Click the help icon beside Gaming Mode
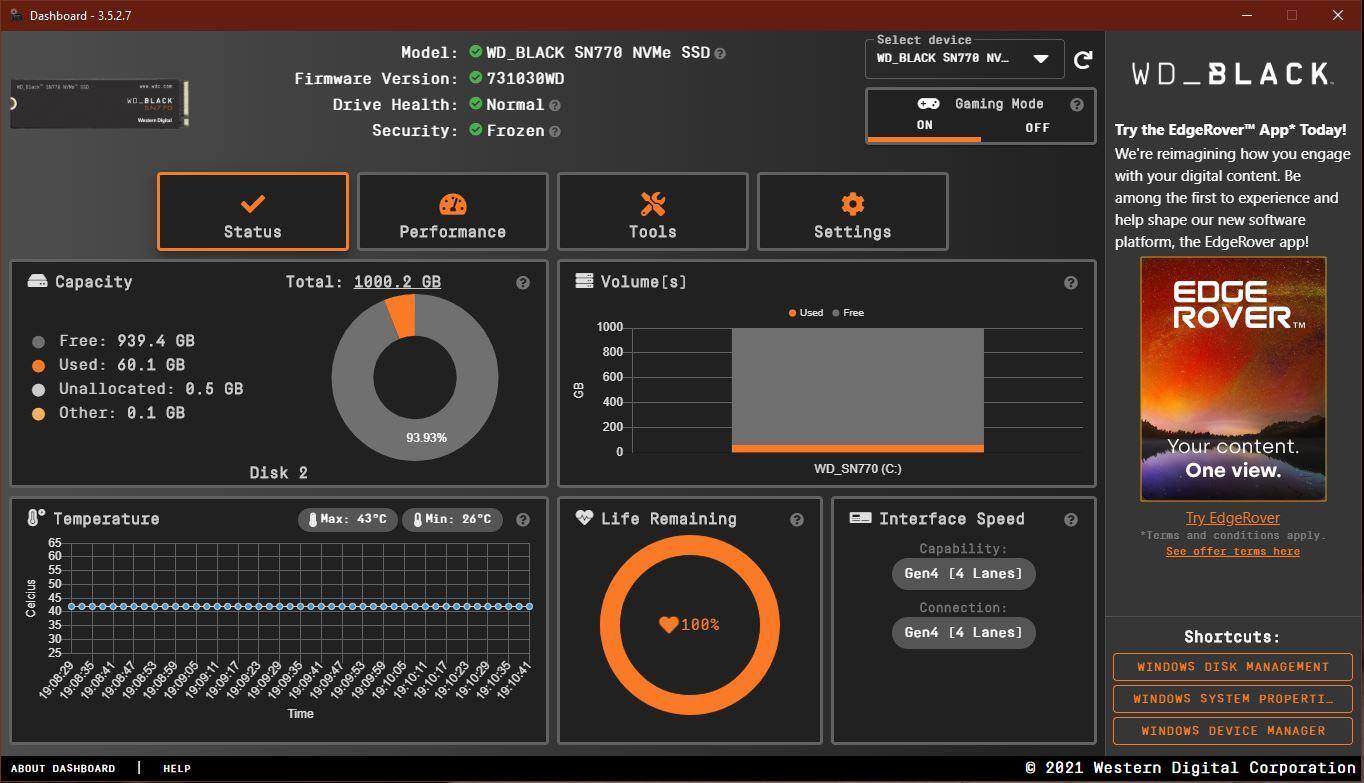 (1076, 105)
